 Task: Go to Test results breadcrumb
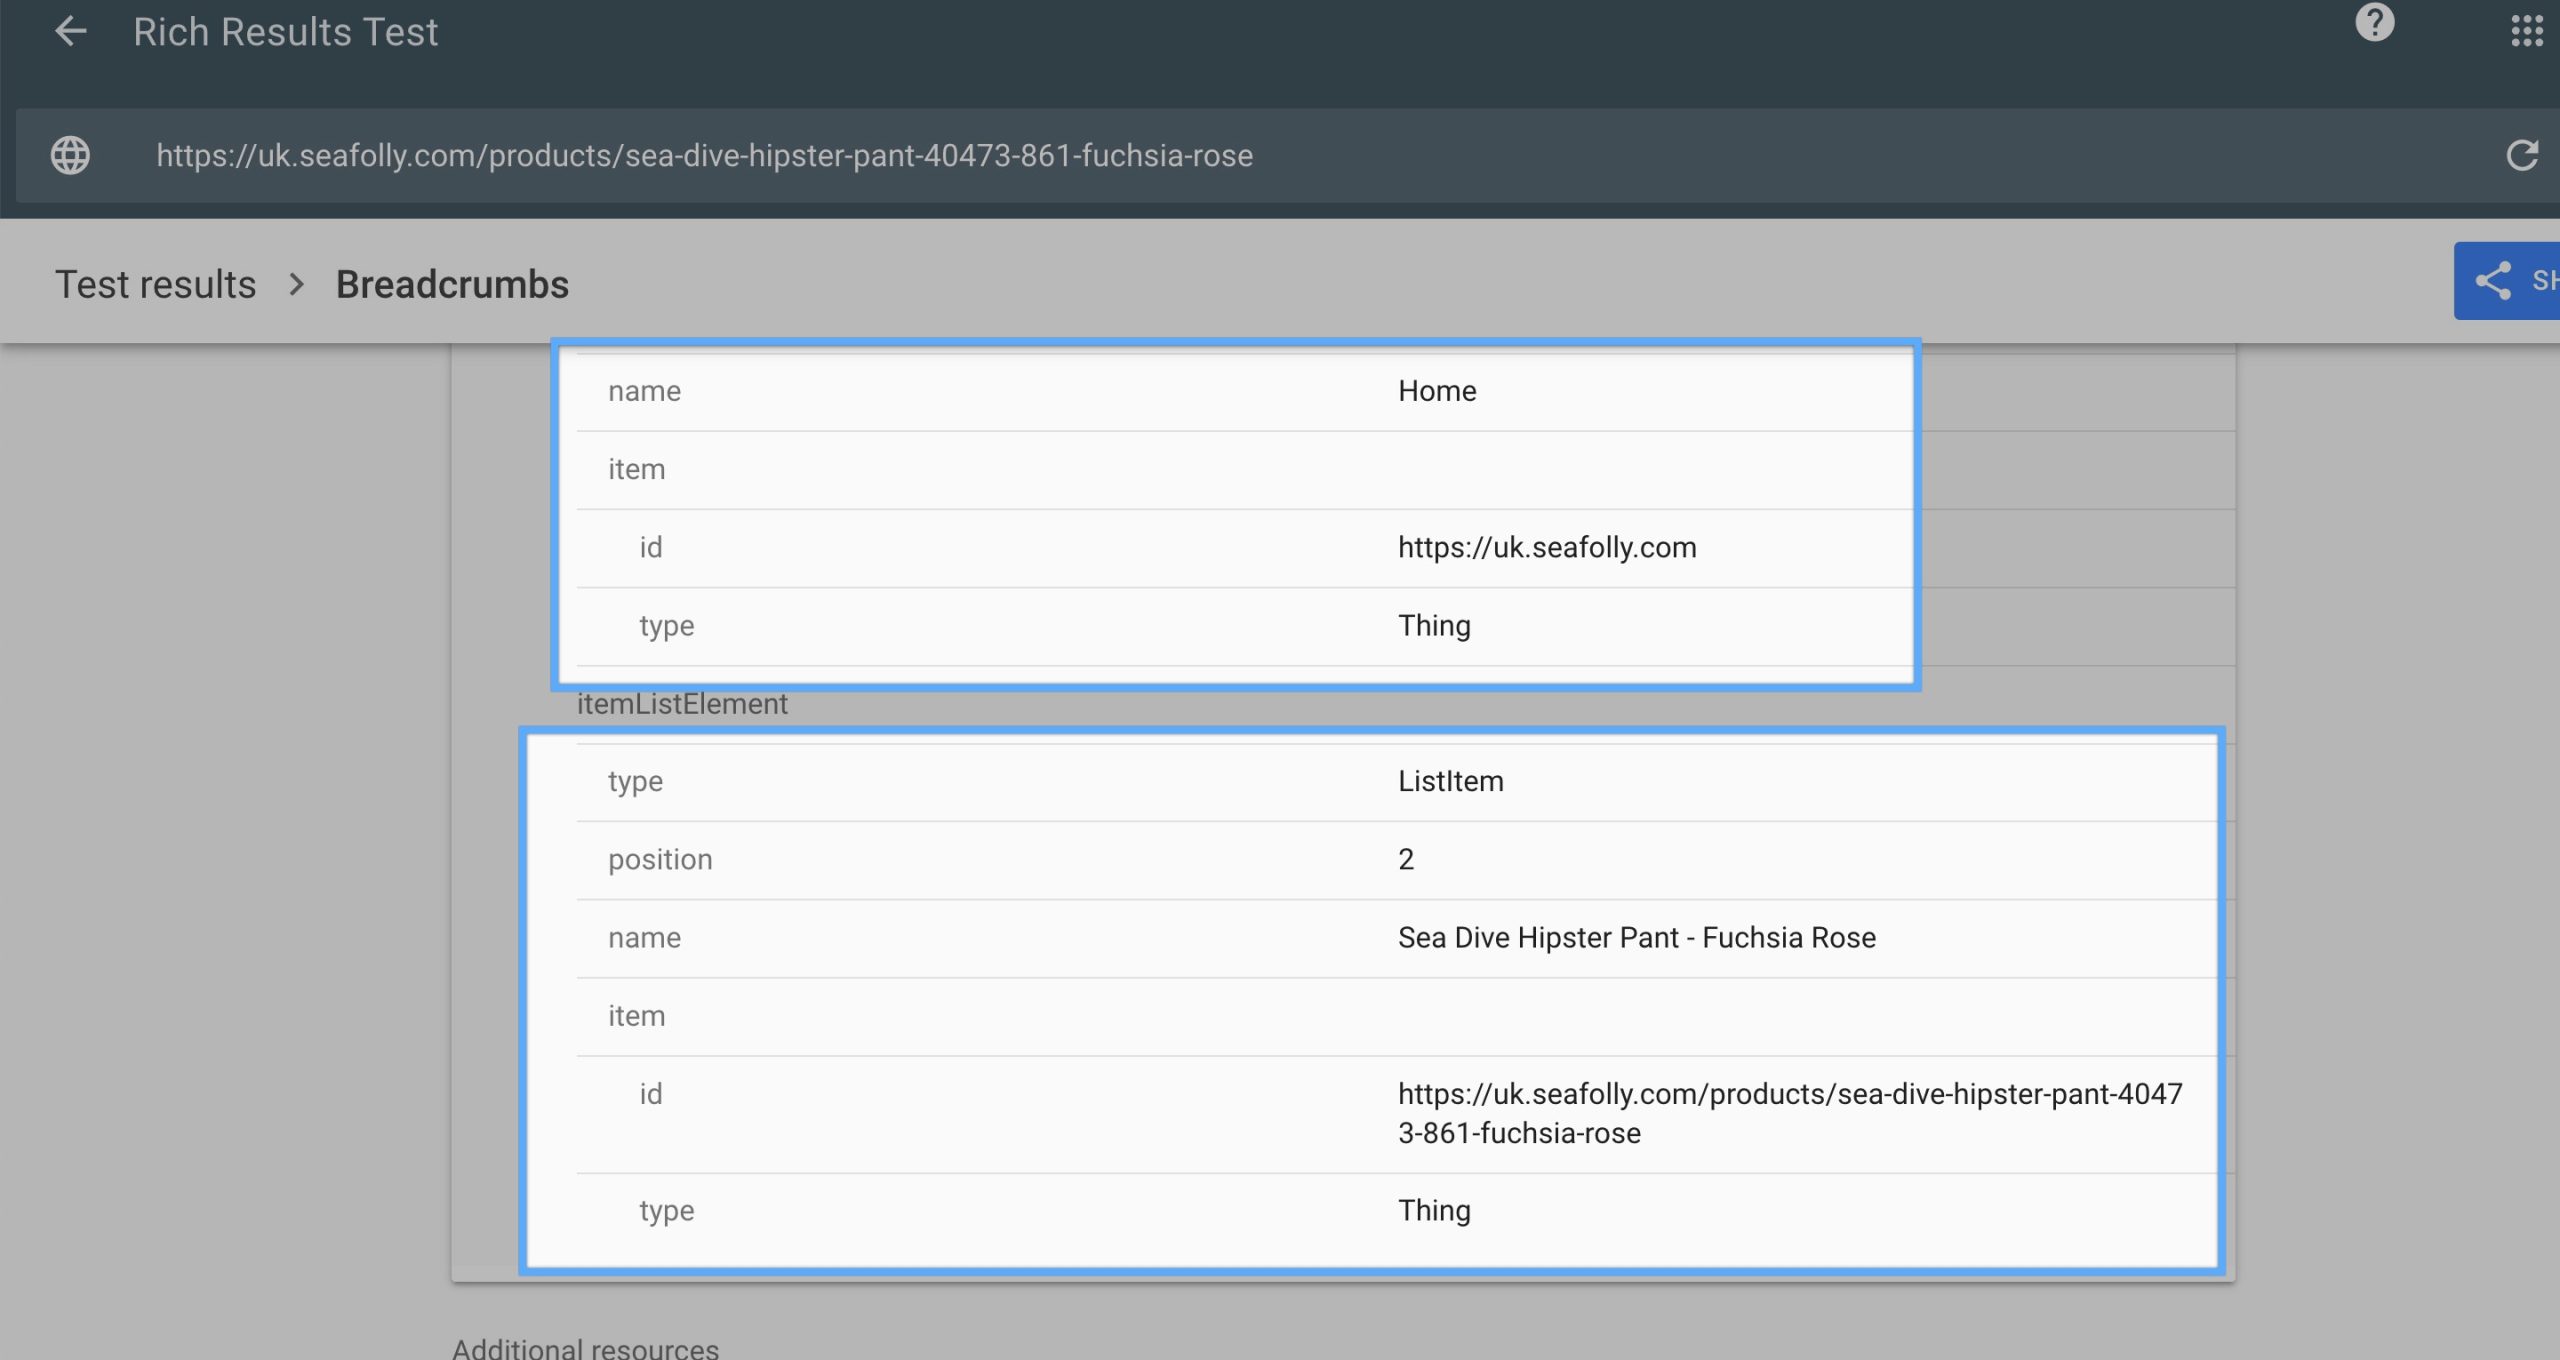[x=155, y=285]
